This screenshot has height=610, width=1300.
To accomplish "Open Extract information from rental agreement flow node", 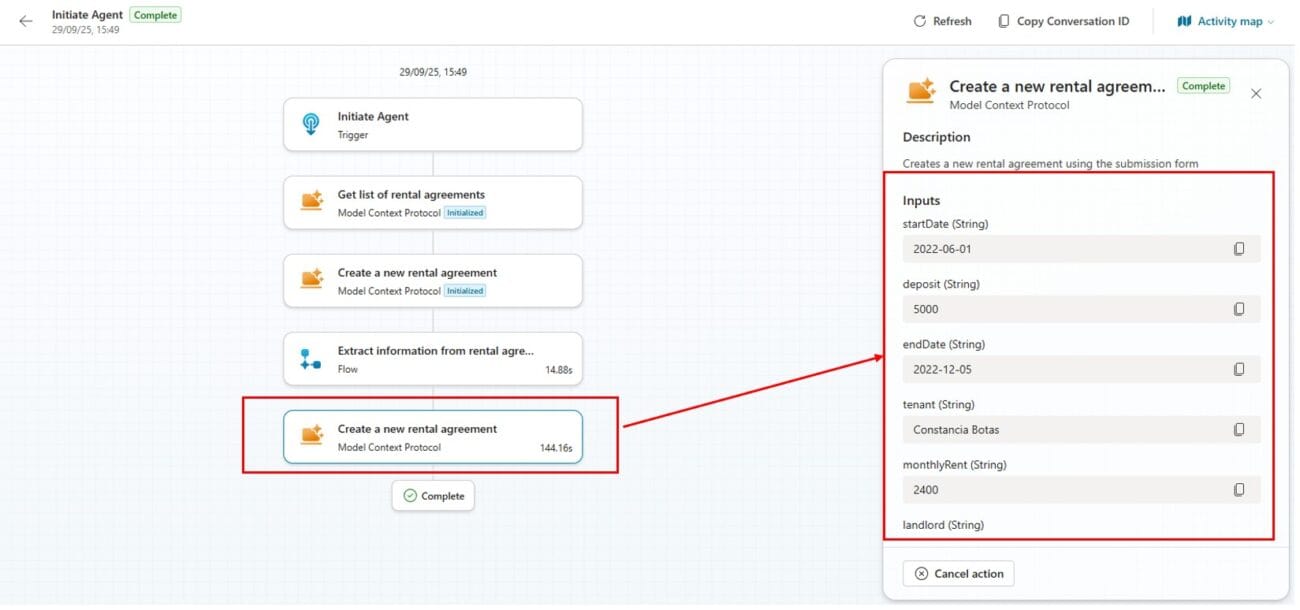I will (432, 359).
